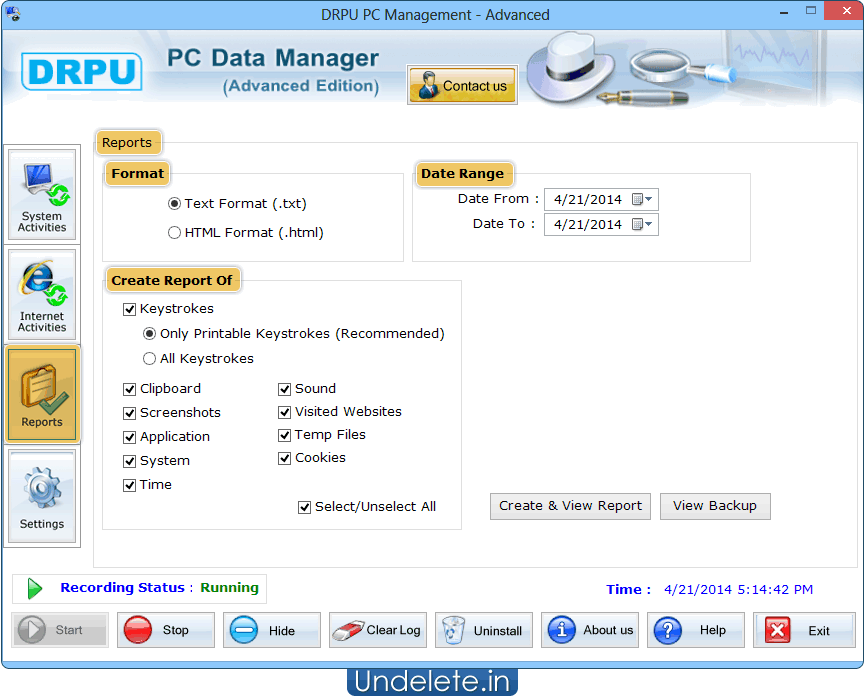Screen dimensions: 864x696
Task: Select HTML Format (.html) radio button
Action: tap(174, 233)
